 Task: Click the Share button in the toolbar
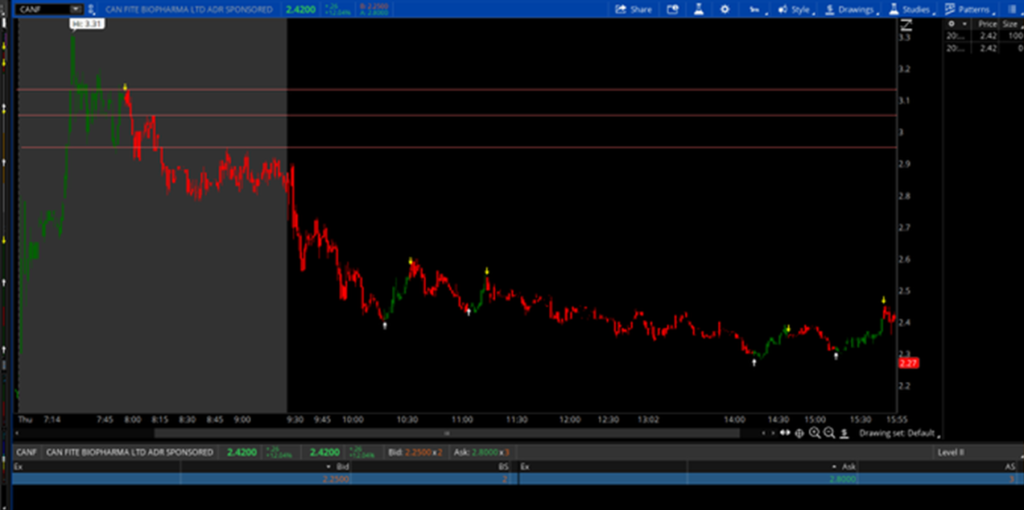pyautogui.click(x=633, y=9)
